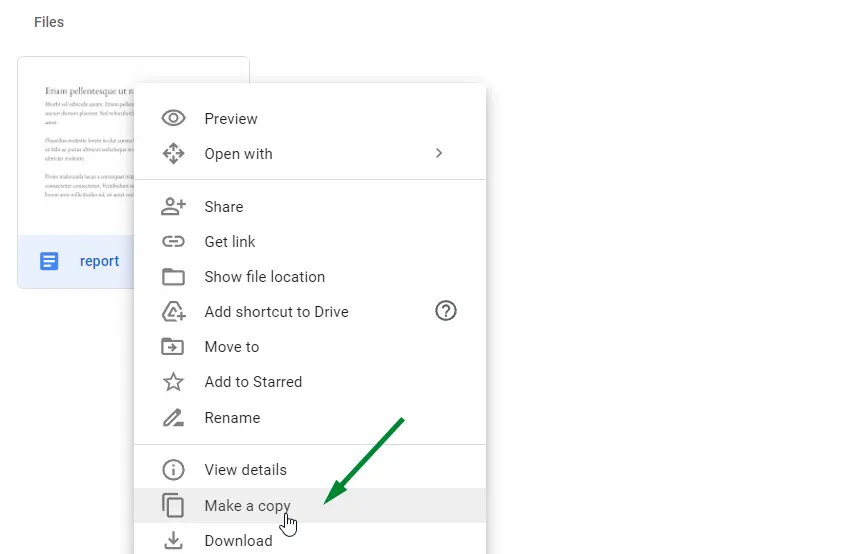Select the Open with menu entry
This screenshot has width=857, height=554.
click(x=310, y=154)
